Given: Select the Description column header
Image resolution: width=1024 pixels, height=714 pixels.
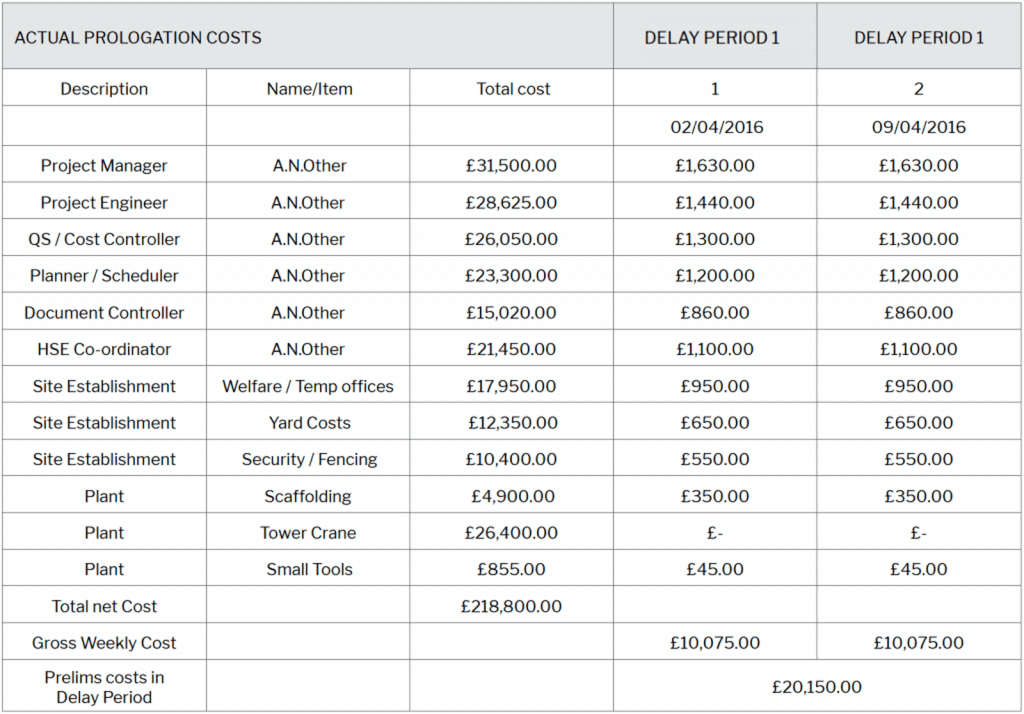Looking at the screenshot, I should 104,89.
